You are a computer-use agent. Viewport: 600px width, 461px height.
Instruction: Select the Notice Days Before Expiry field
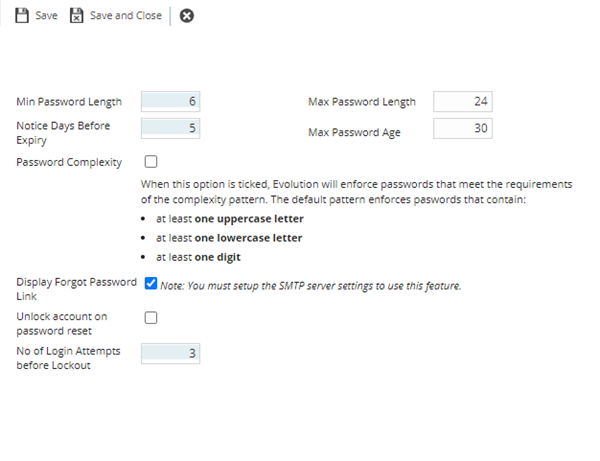172,128
